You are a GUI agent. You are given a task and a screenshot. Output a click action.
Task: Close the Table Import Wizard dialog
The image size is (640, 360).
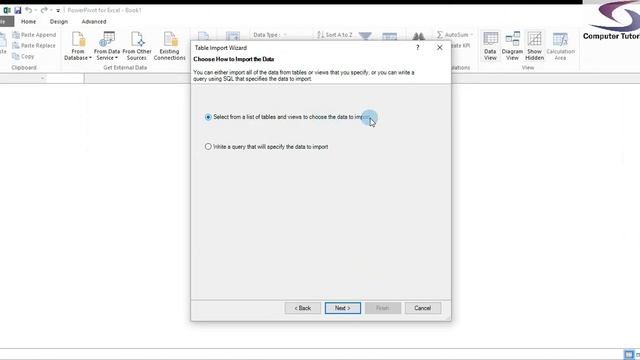[440, 48]
